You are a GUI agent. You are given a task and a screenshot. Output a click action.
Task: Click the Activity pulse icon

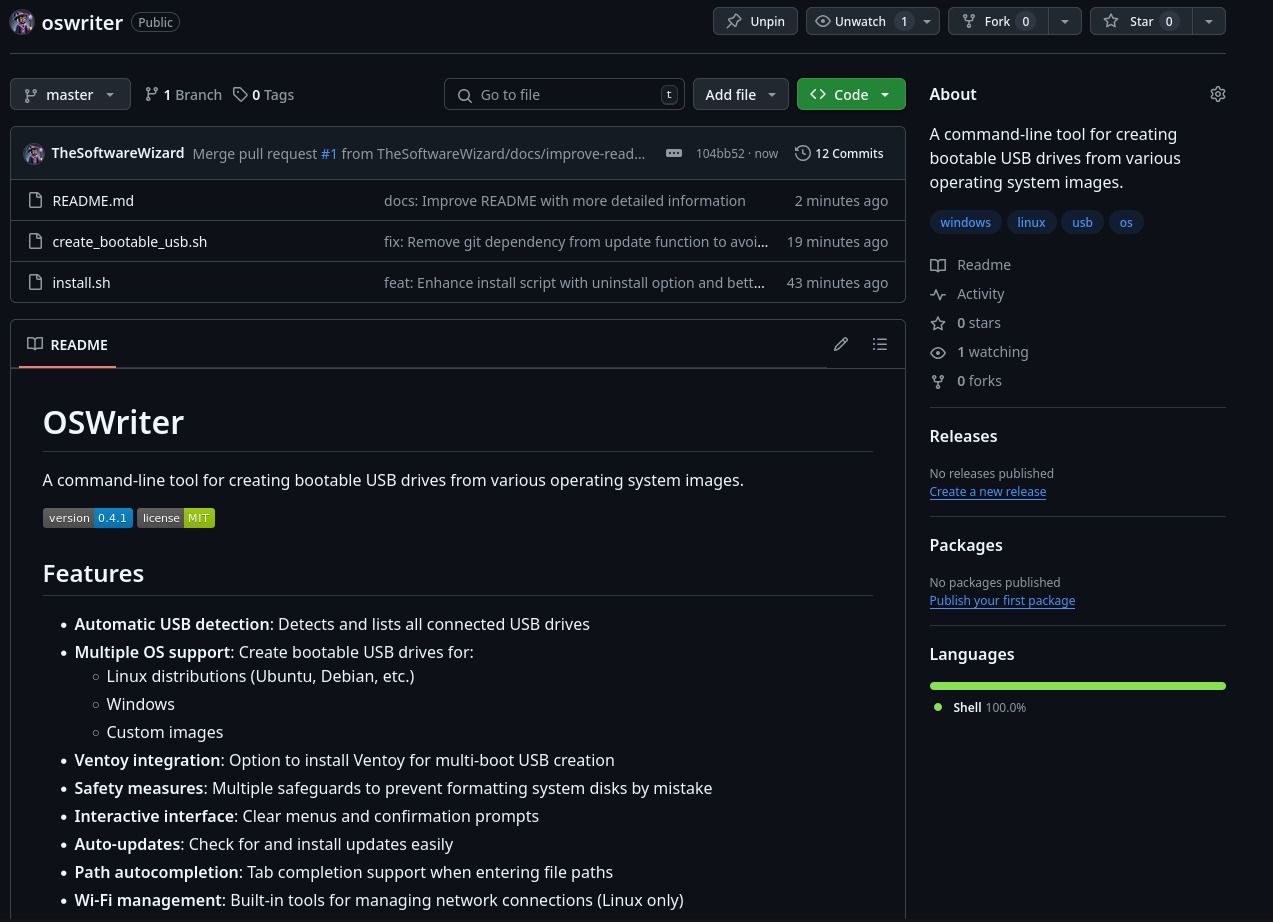click(x=938, y=294)
